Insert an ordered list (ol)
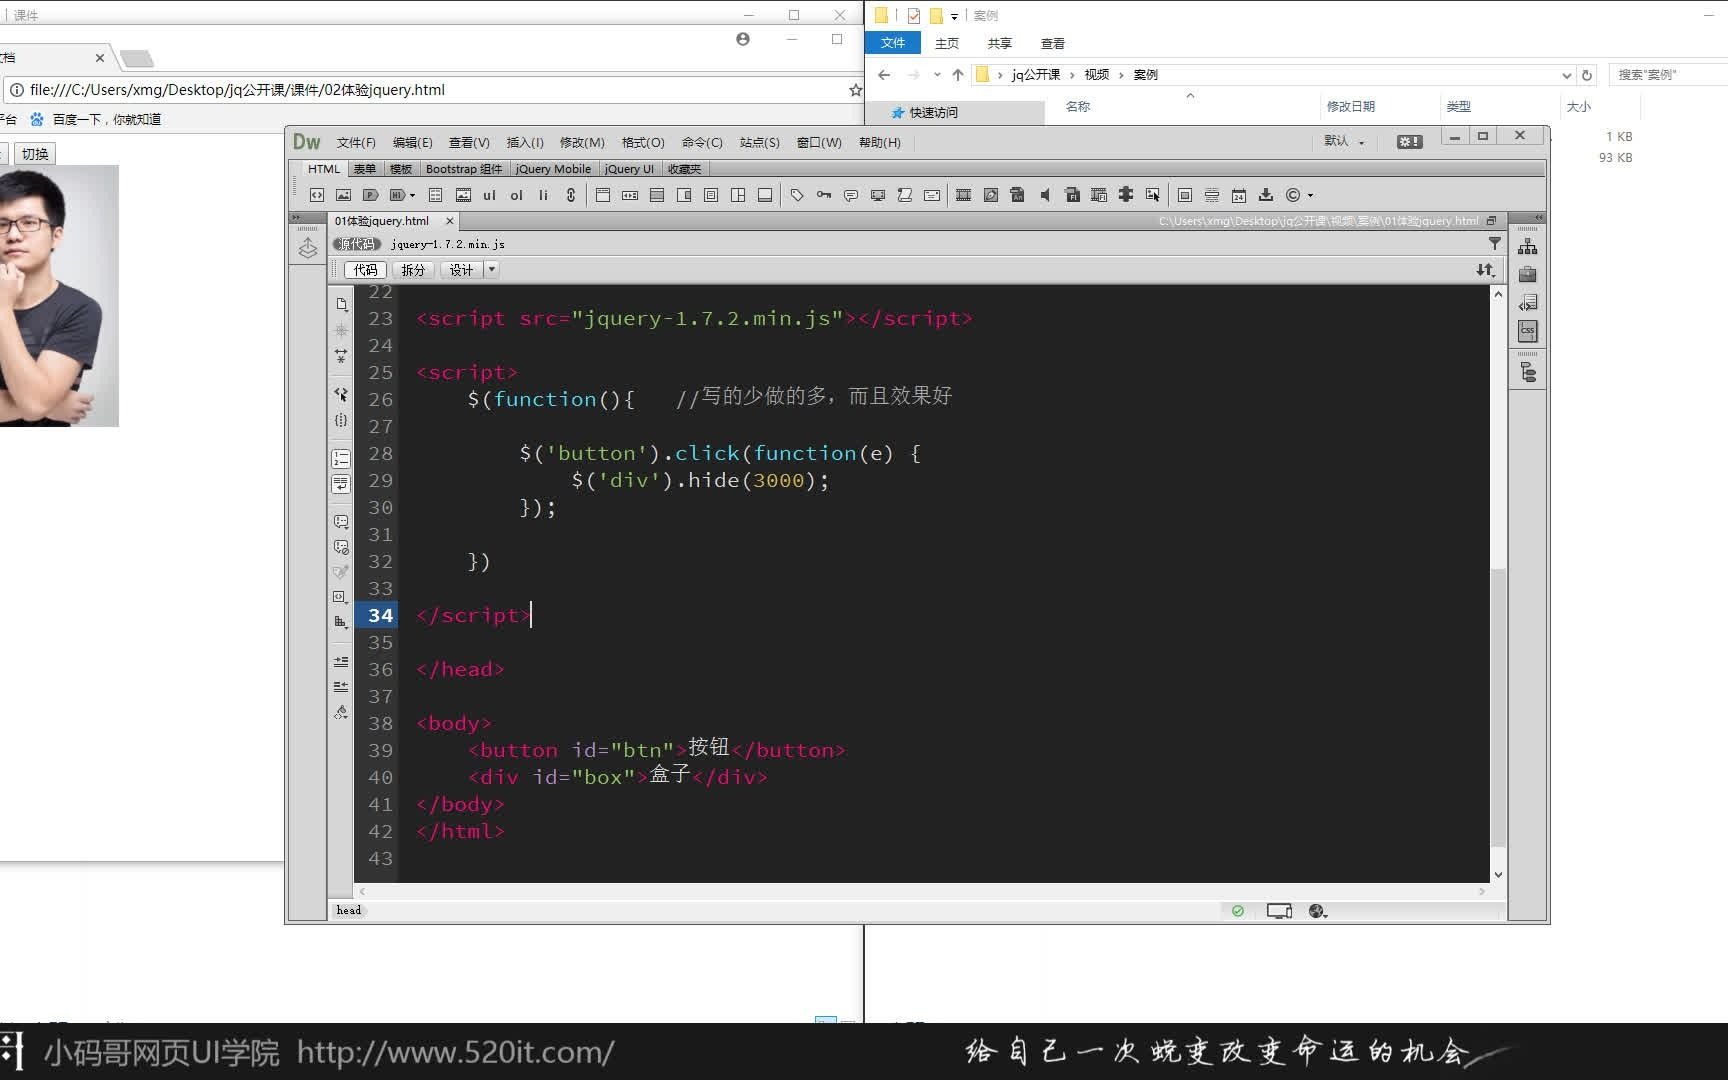Viewport: 1728px width, 1080px height. (516, 195)
